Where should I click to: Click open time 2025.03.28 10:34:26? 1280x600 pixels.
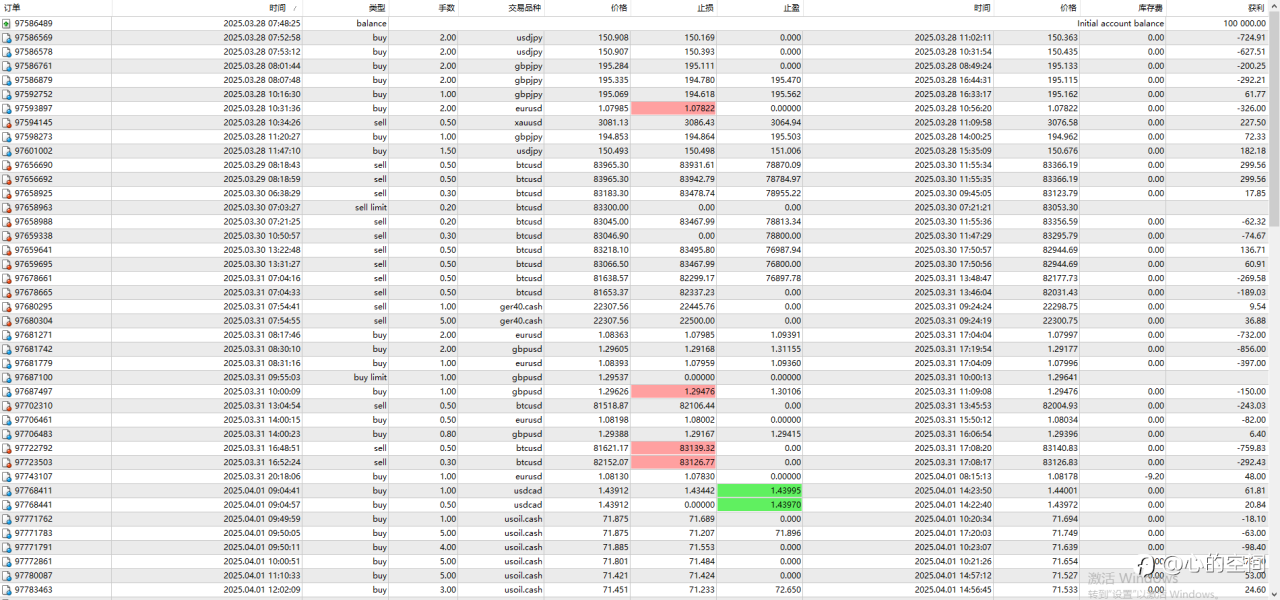262,122
